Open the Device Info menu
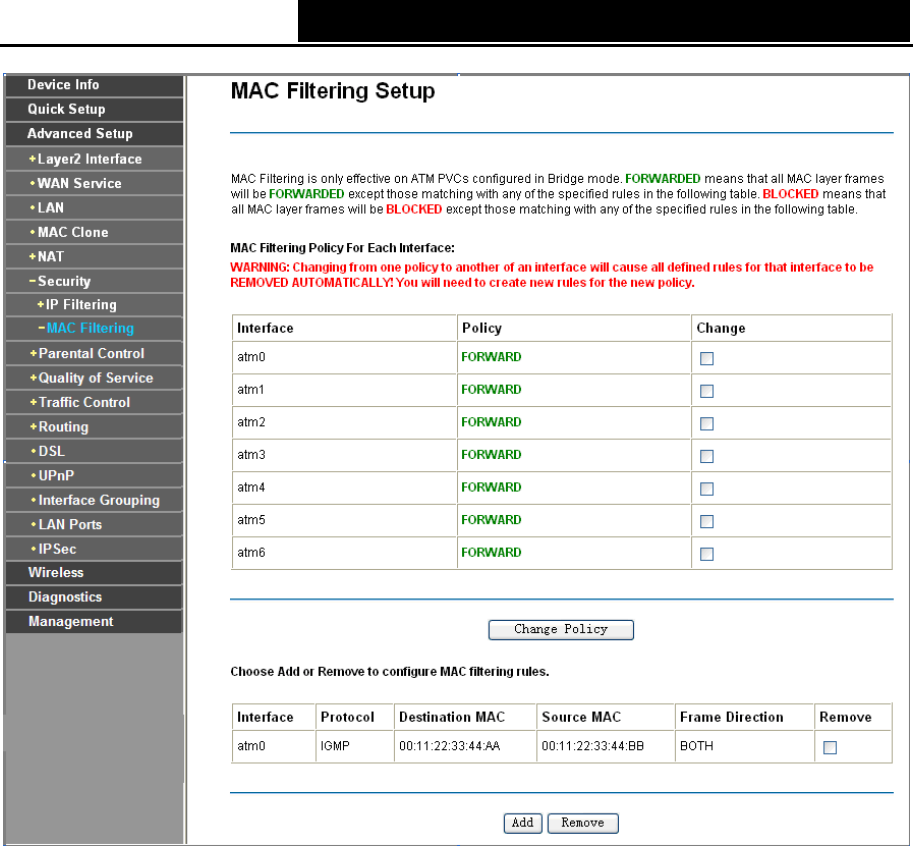Screen dimensions: 913x846 (x=63, y=85)
